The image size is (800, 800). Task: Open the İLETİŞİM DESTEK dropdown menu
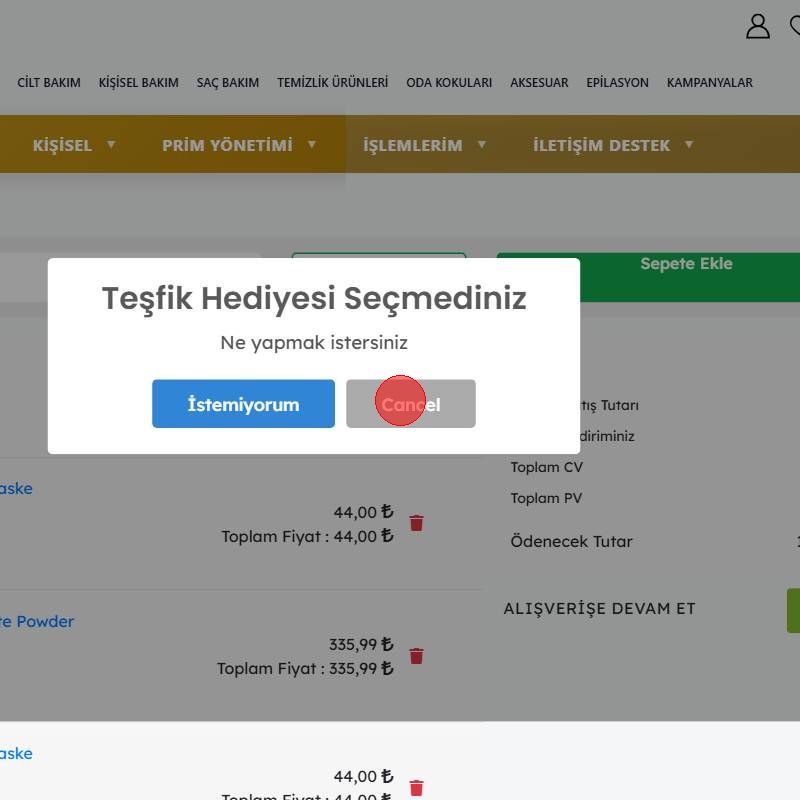613,145
